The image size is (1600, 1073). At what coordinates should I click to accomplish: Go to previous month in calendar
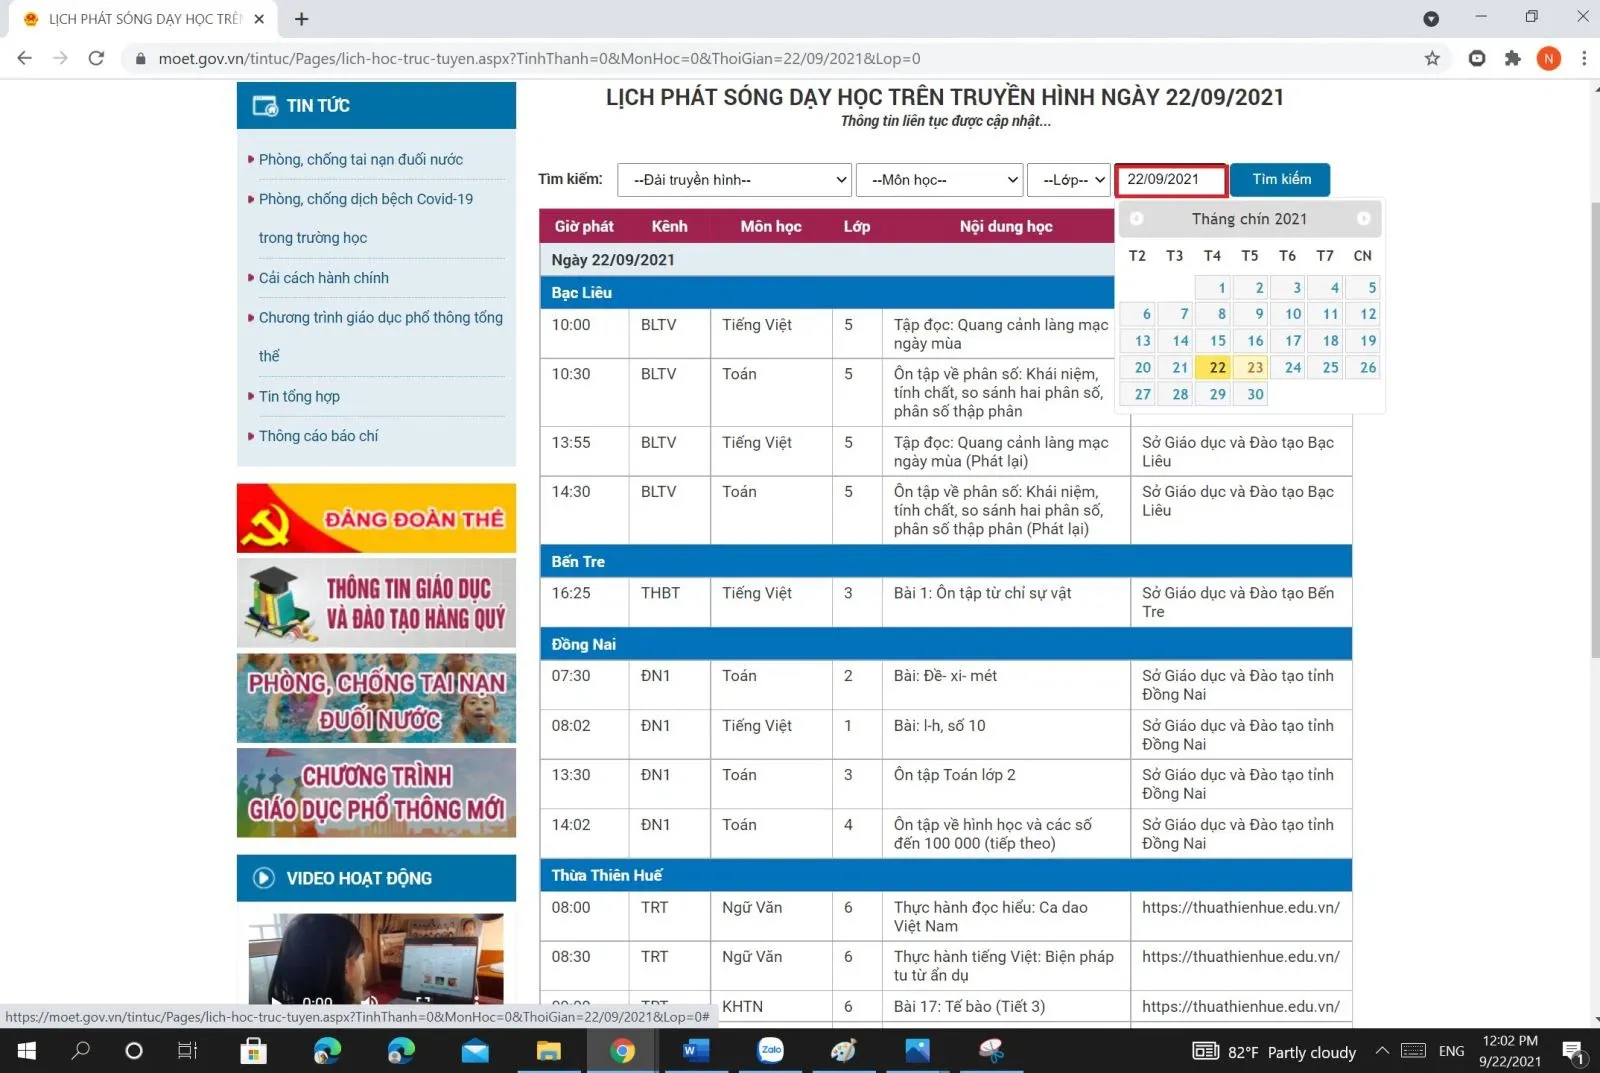(1137, 218)
